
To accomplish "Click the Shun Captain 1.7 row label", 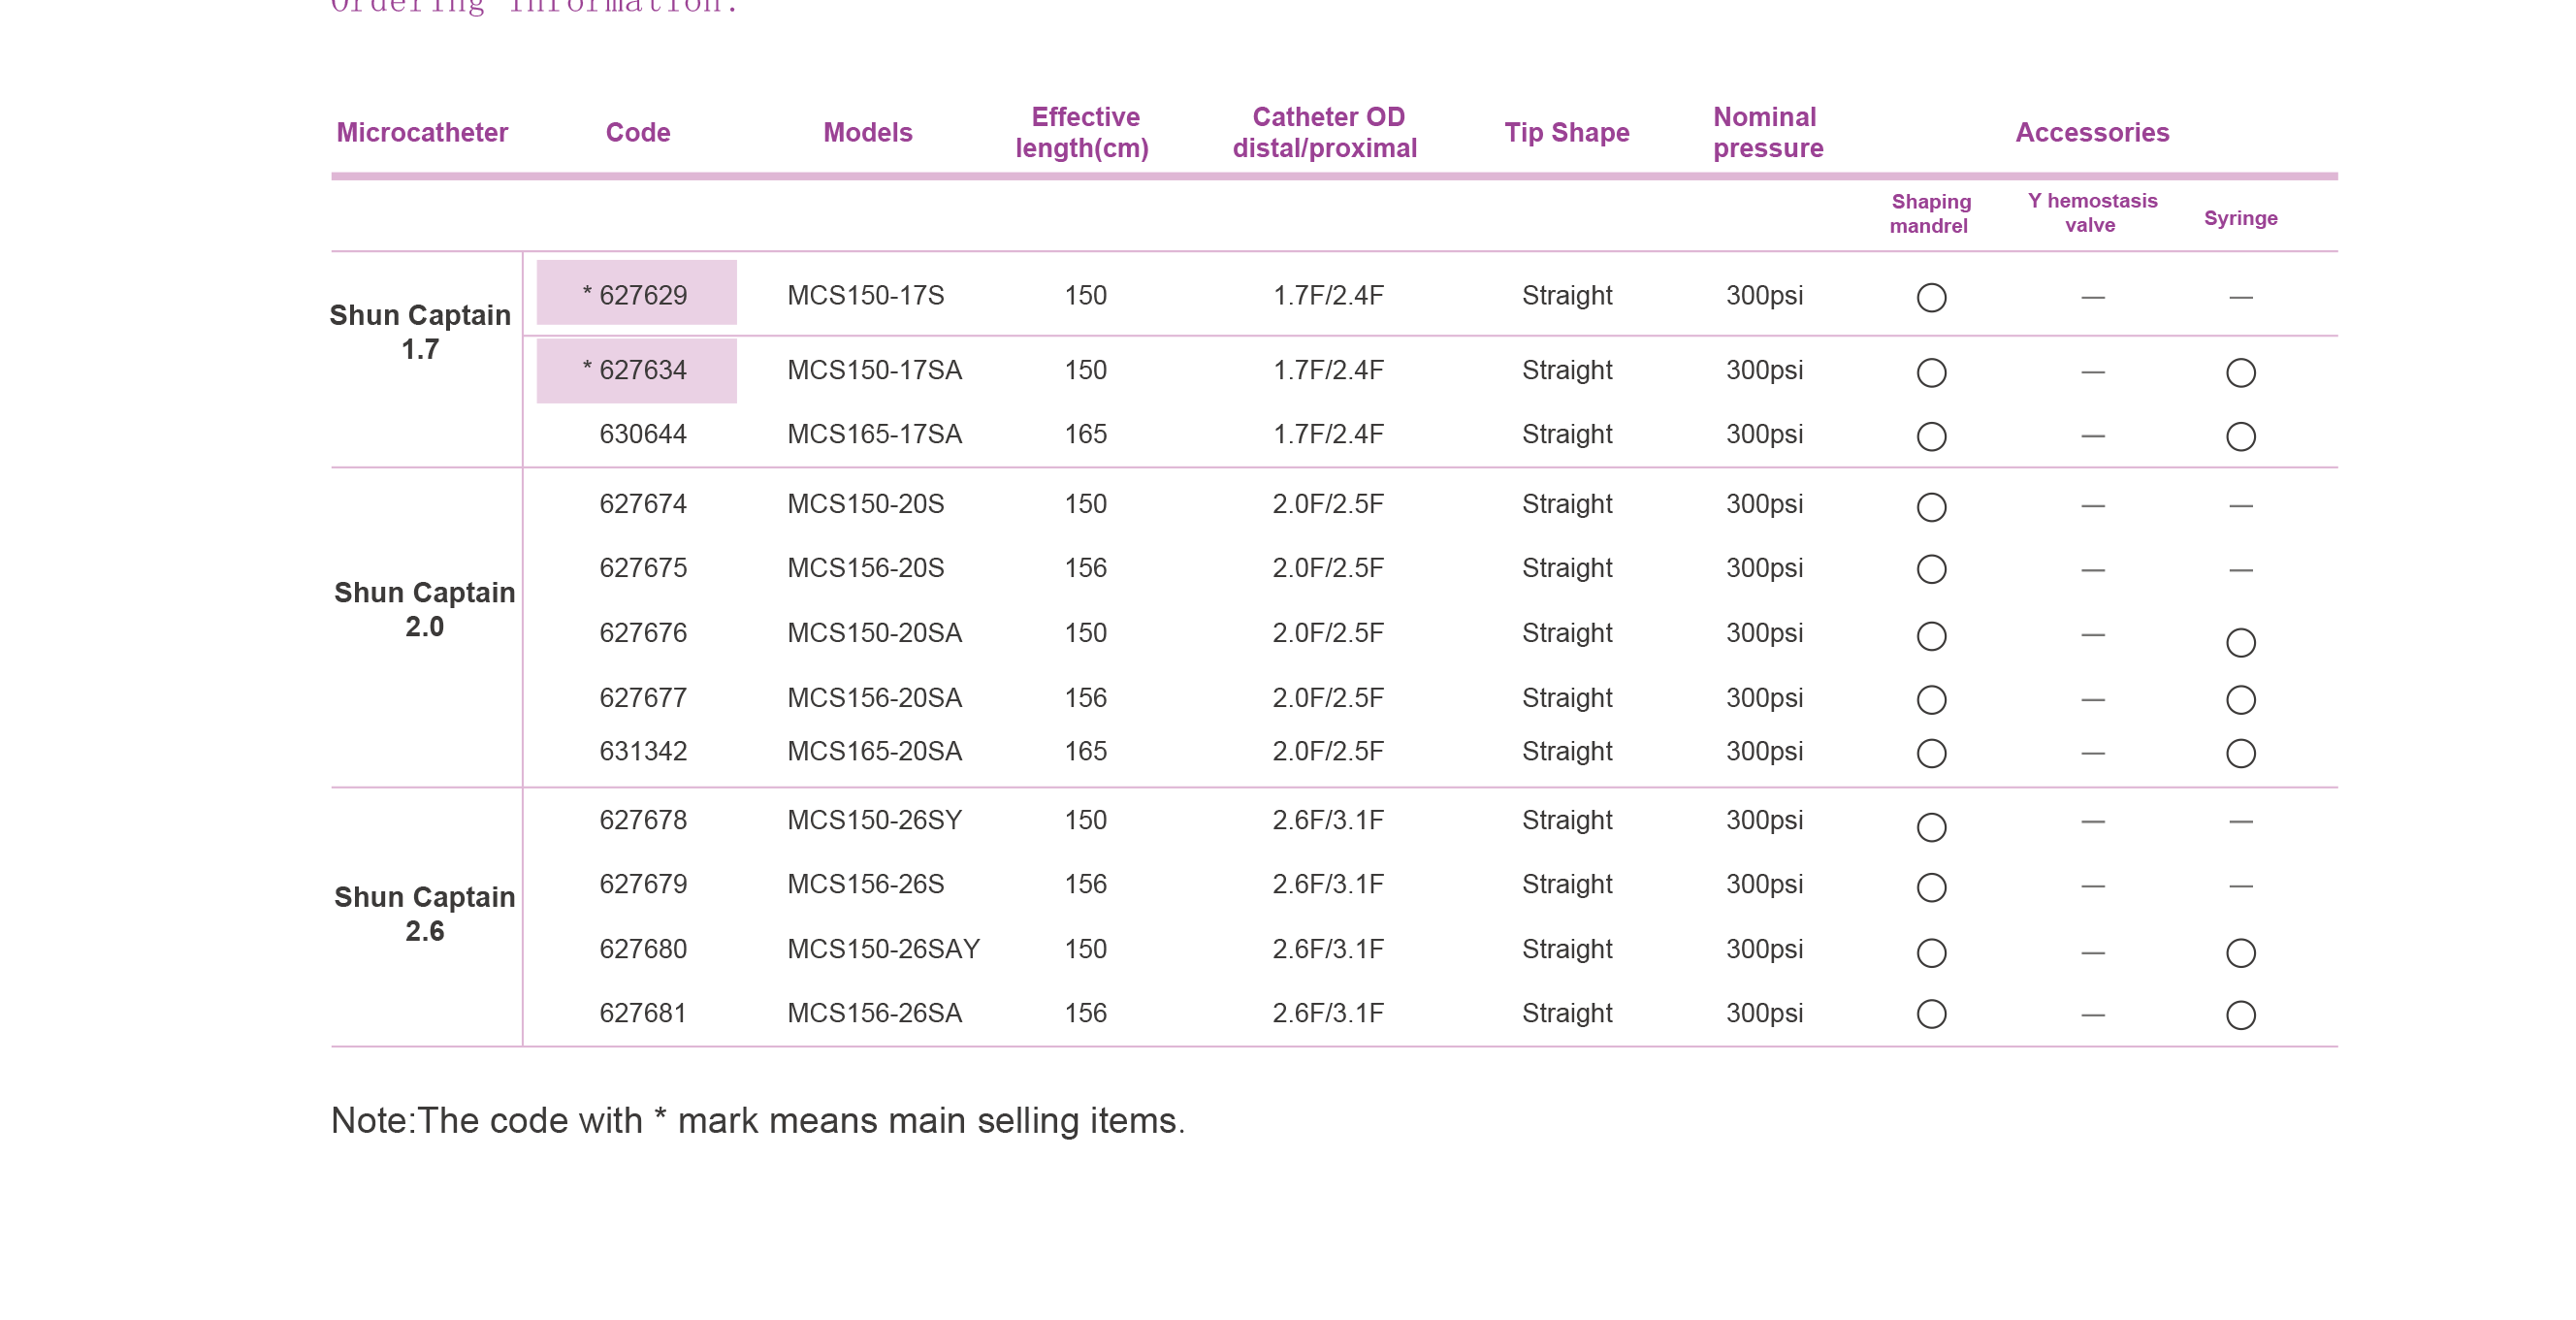I will 420,332.
